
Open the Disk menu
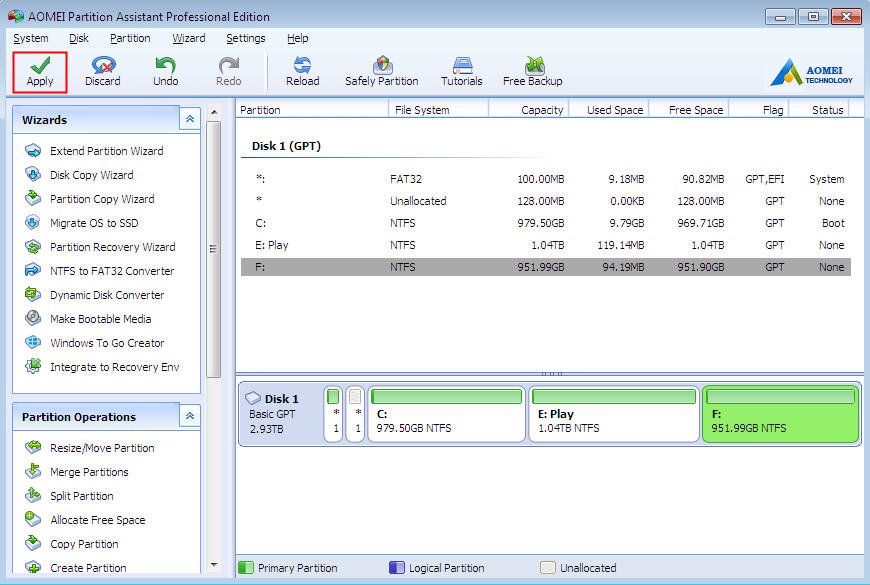[x=79, y=38]
